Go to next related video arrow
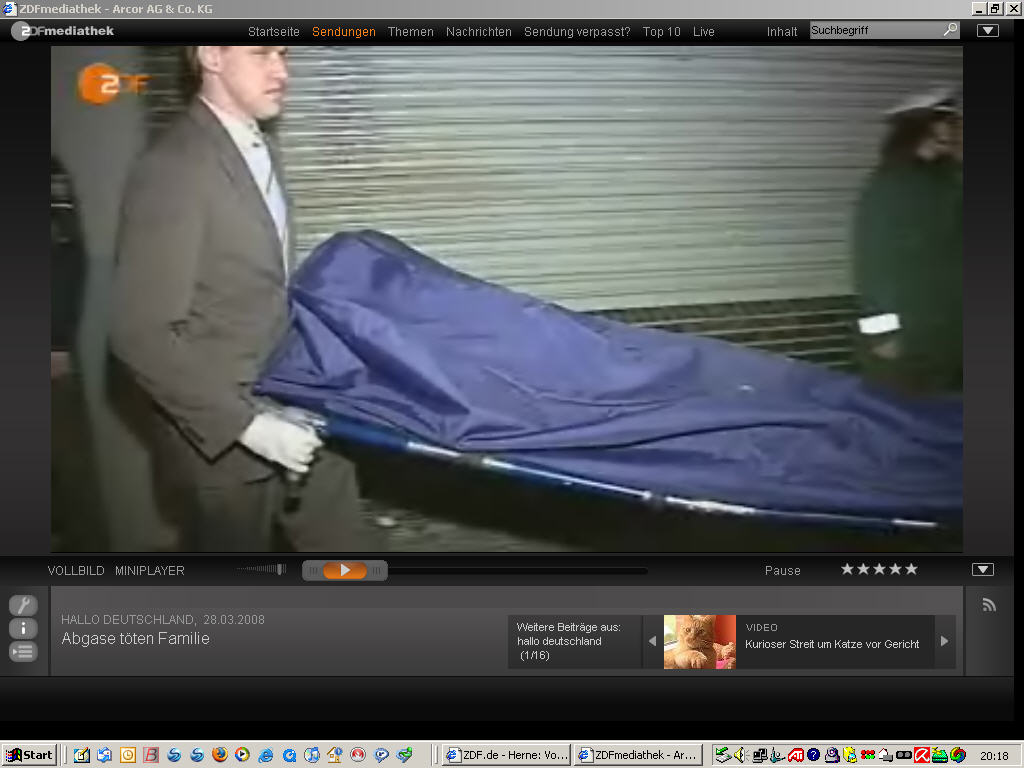The image size is (1024, 768). [944, 642]
